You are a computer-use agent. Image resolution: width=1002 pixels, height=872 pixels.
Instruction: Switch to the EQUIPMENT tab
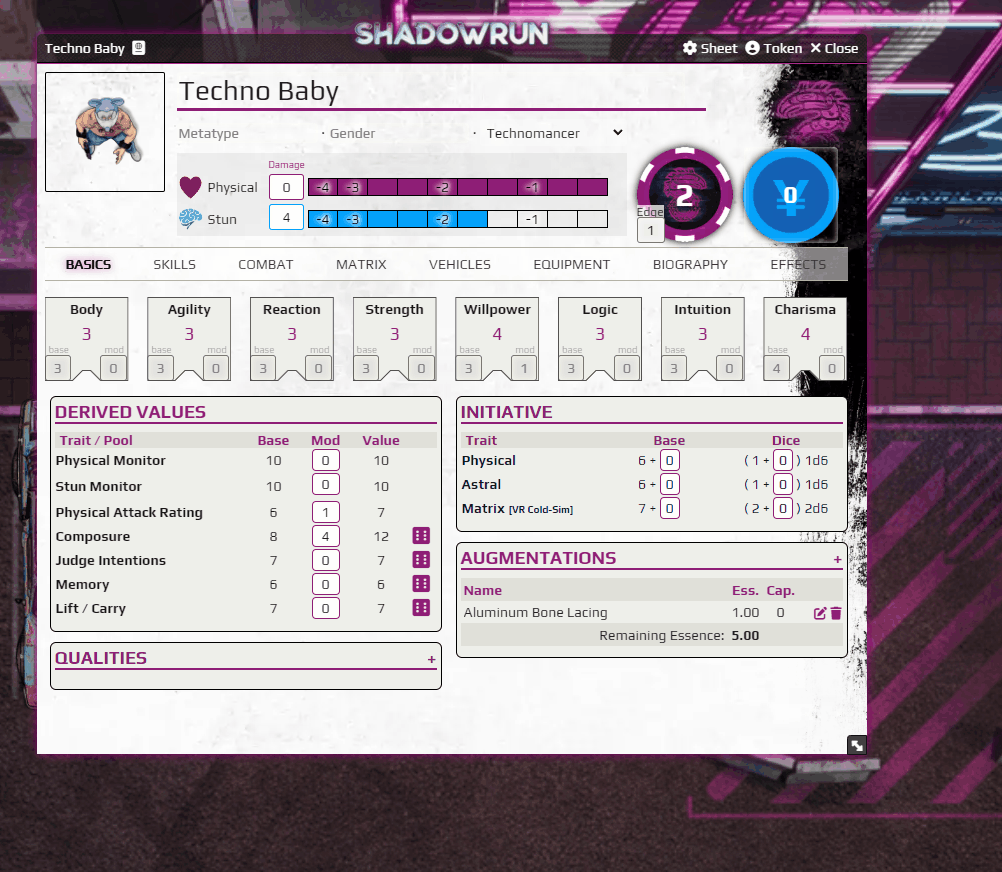pyautogui.click(x=572, y=264)
